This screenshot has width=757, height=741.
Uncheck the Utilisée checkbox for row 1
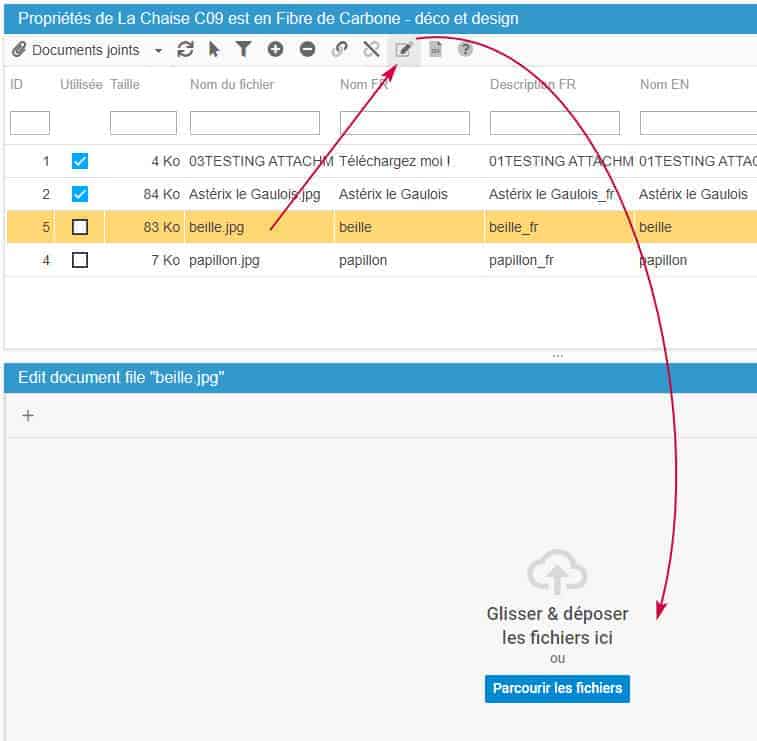[x=80, y=161]
